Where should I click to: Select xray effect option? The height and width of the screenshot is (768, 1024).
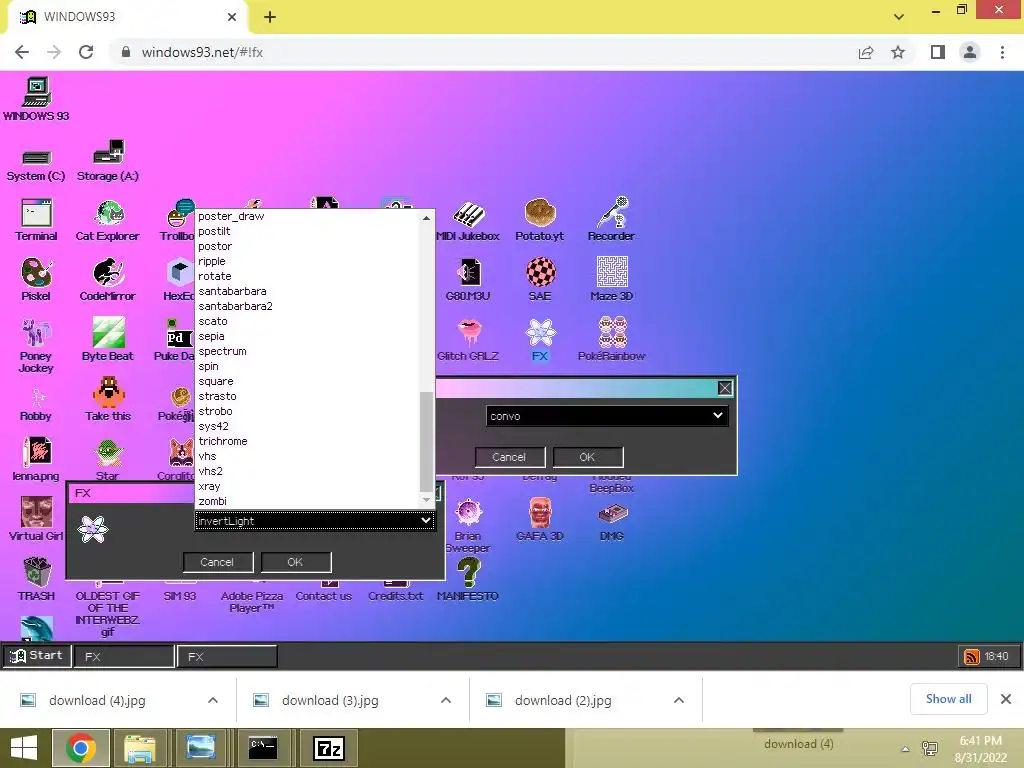209,486
